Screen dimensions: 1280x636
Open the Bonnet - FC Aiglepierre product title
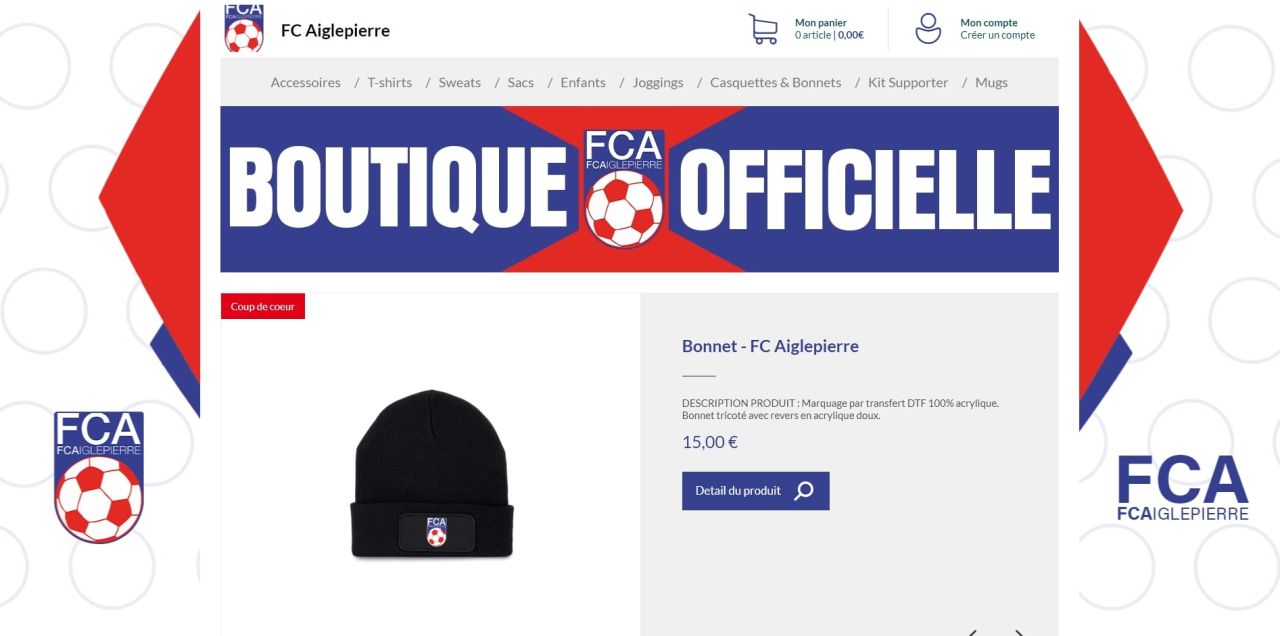click(770, 346)
